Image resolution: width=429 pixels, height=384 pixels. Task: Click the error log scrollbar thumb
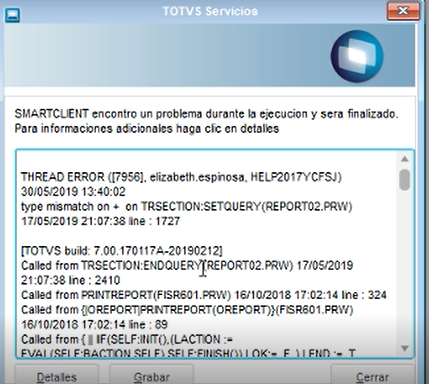coord(405,180)
